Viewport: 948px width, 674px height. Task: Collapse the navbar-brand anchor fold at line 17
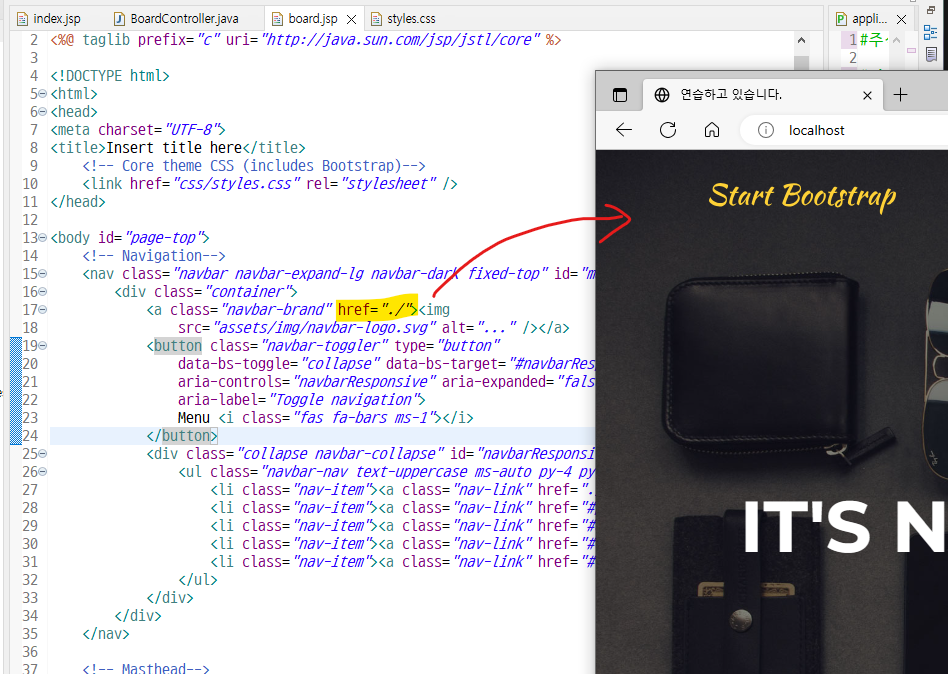pos(42,309)
